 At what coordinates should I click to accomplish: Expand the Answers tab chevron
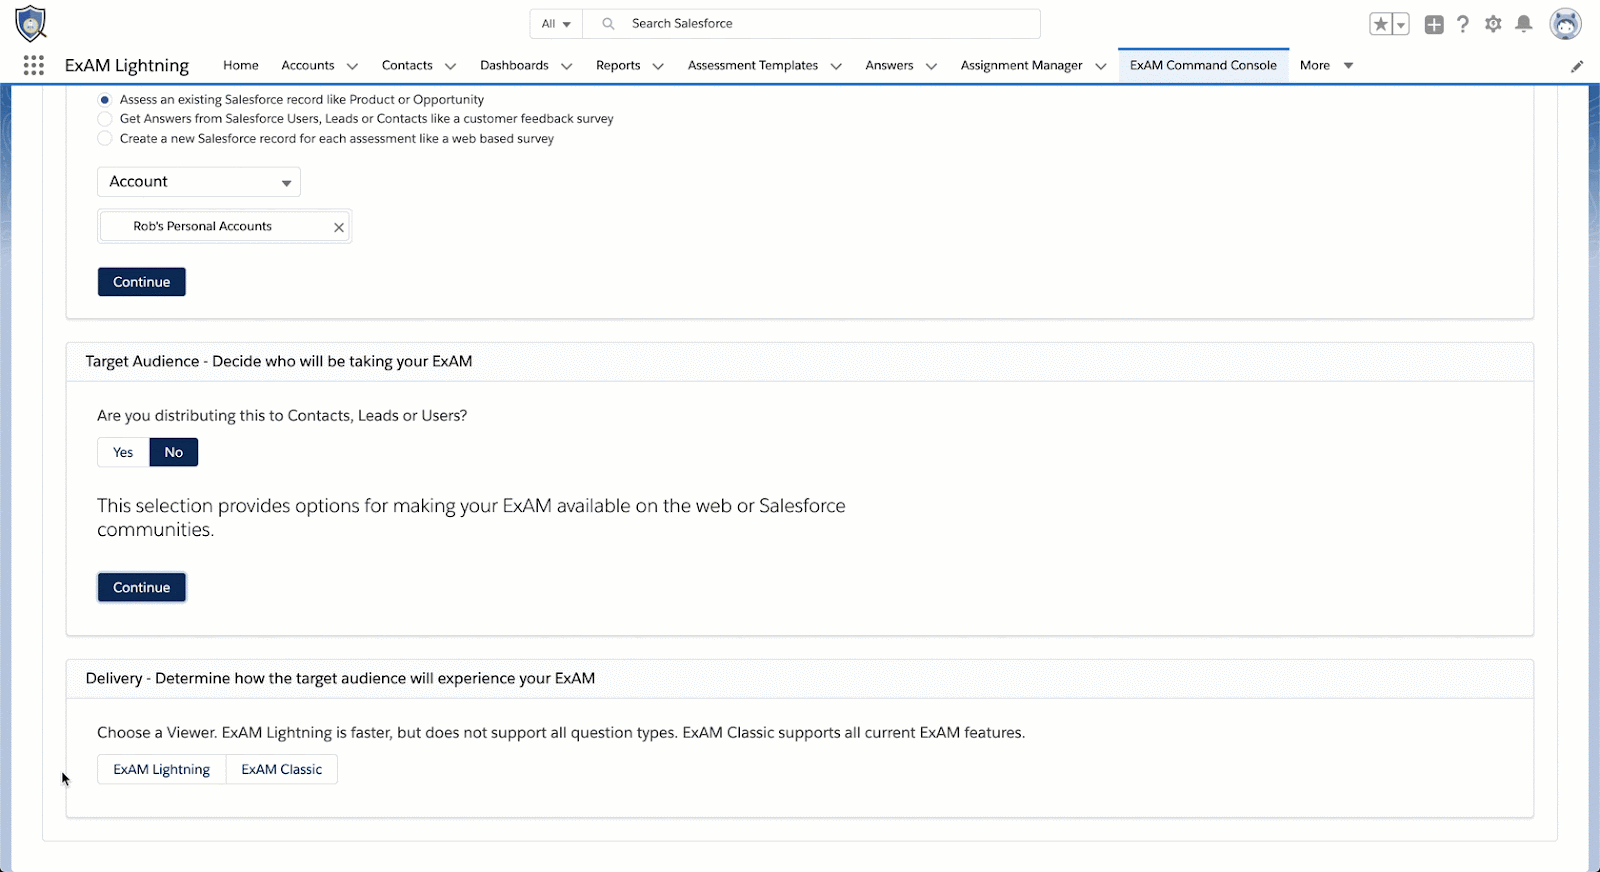pyautogui.click(x=931, y=66)
